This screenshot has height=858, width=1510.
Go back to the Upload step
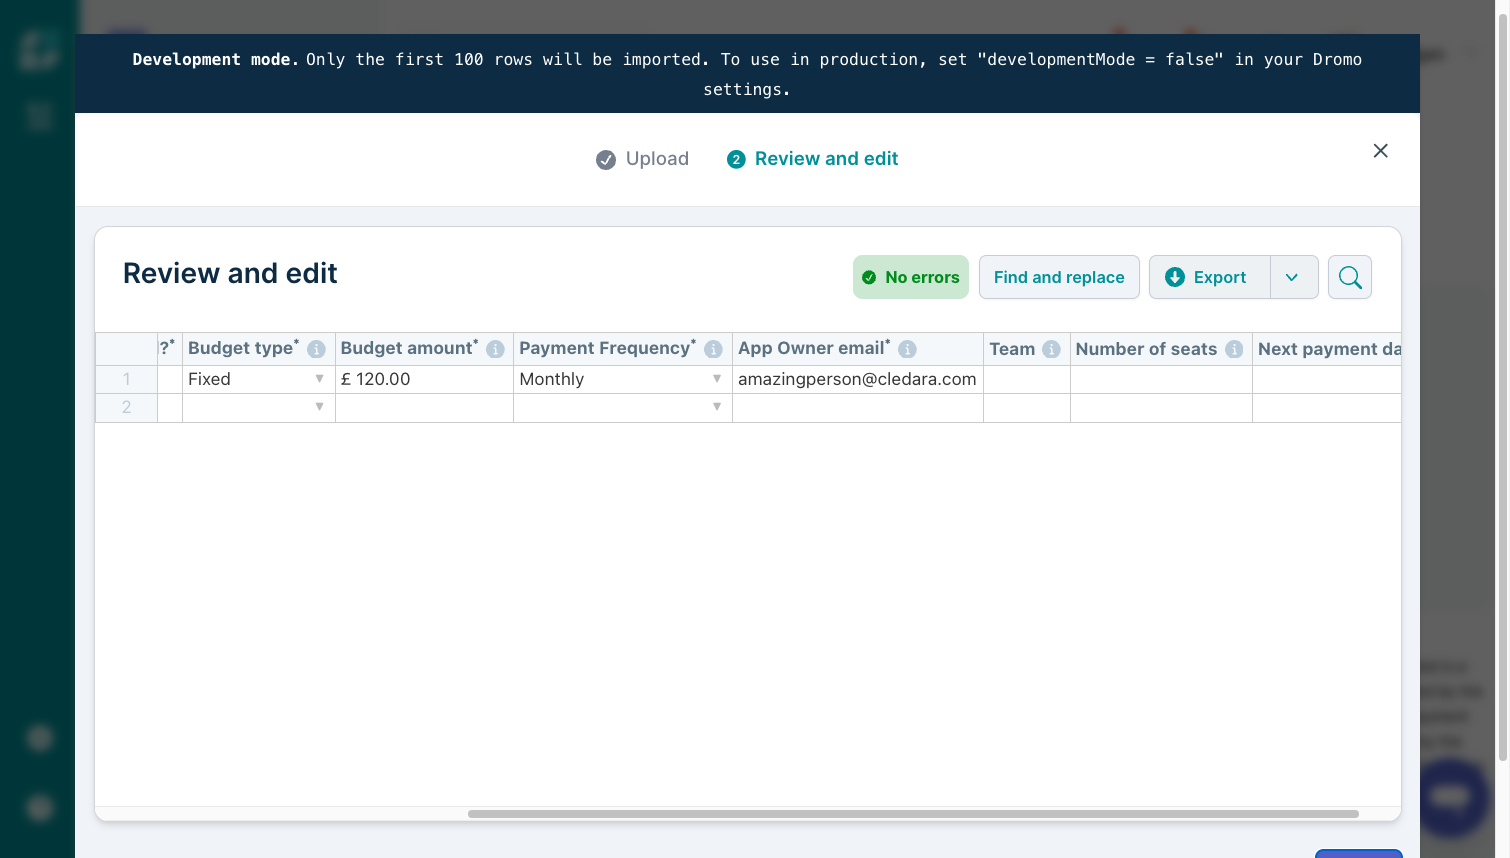pos(642,159)
